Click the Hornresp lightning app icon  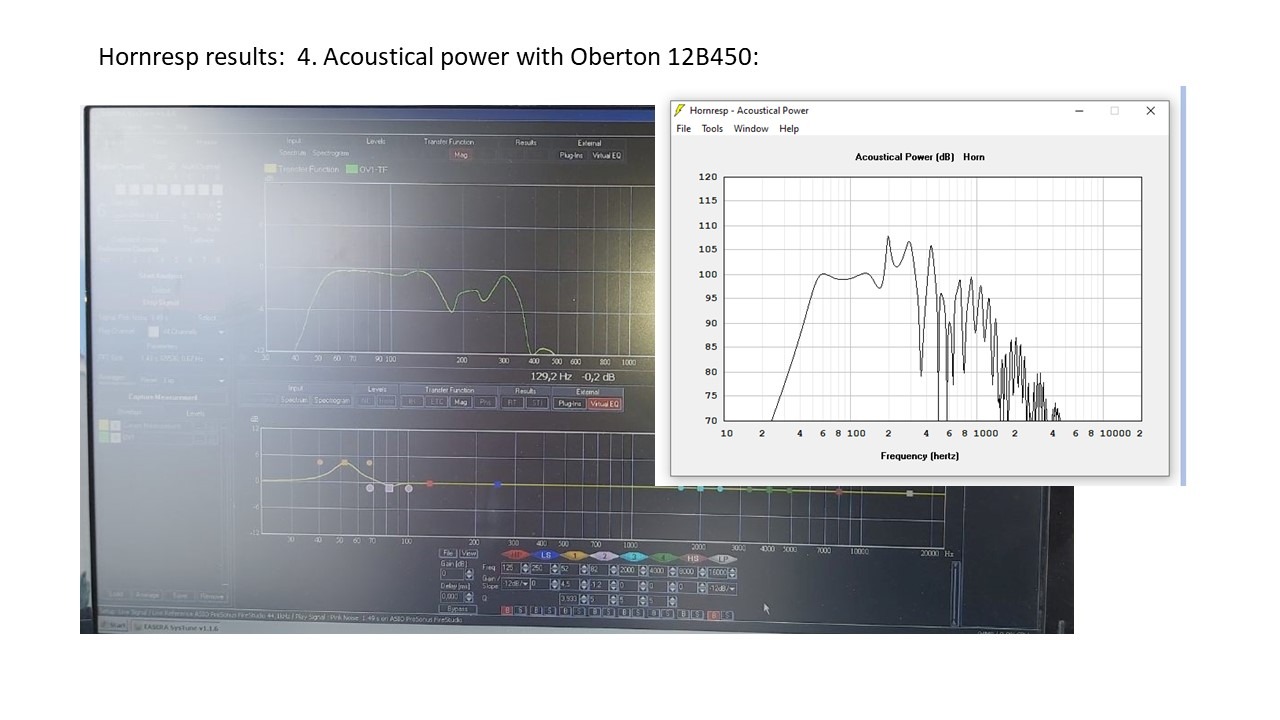(679, 110)
